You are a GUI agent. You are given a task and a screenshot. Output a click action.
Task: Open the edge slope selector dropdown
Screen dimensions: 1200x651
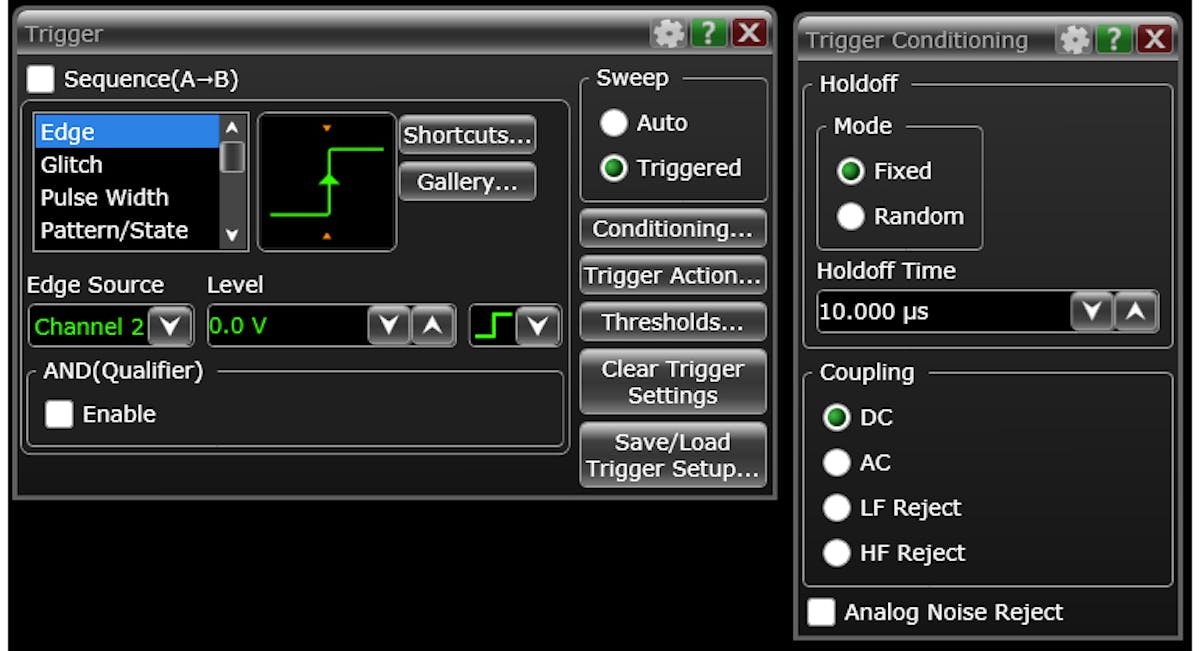536,325
